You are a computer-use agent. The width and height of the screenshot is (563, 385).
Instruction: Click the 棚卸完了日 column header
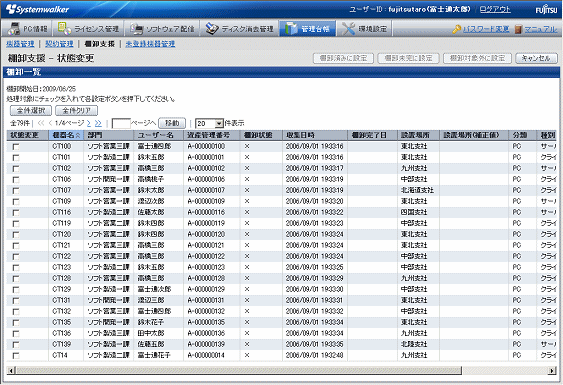[x=372, y=135]
